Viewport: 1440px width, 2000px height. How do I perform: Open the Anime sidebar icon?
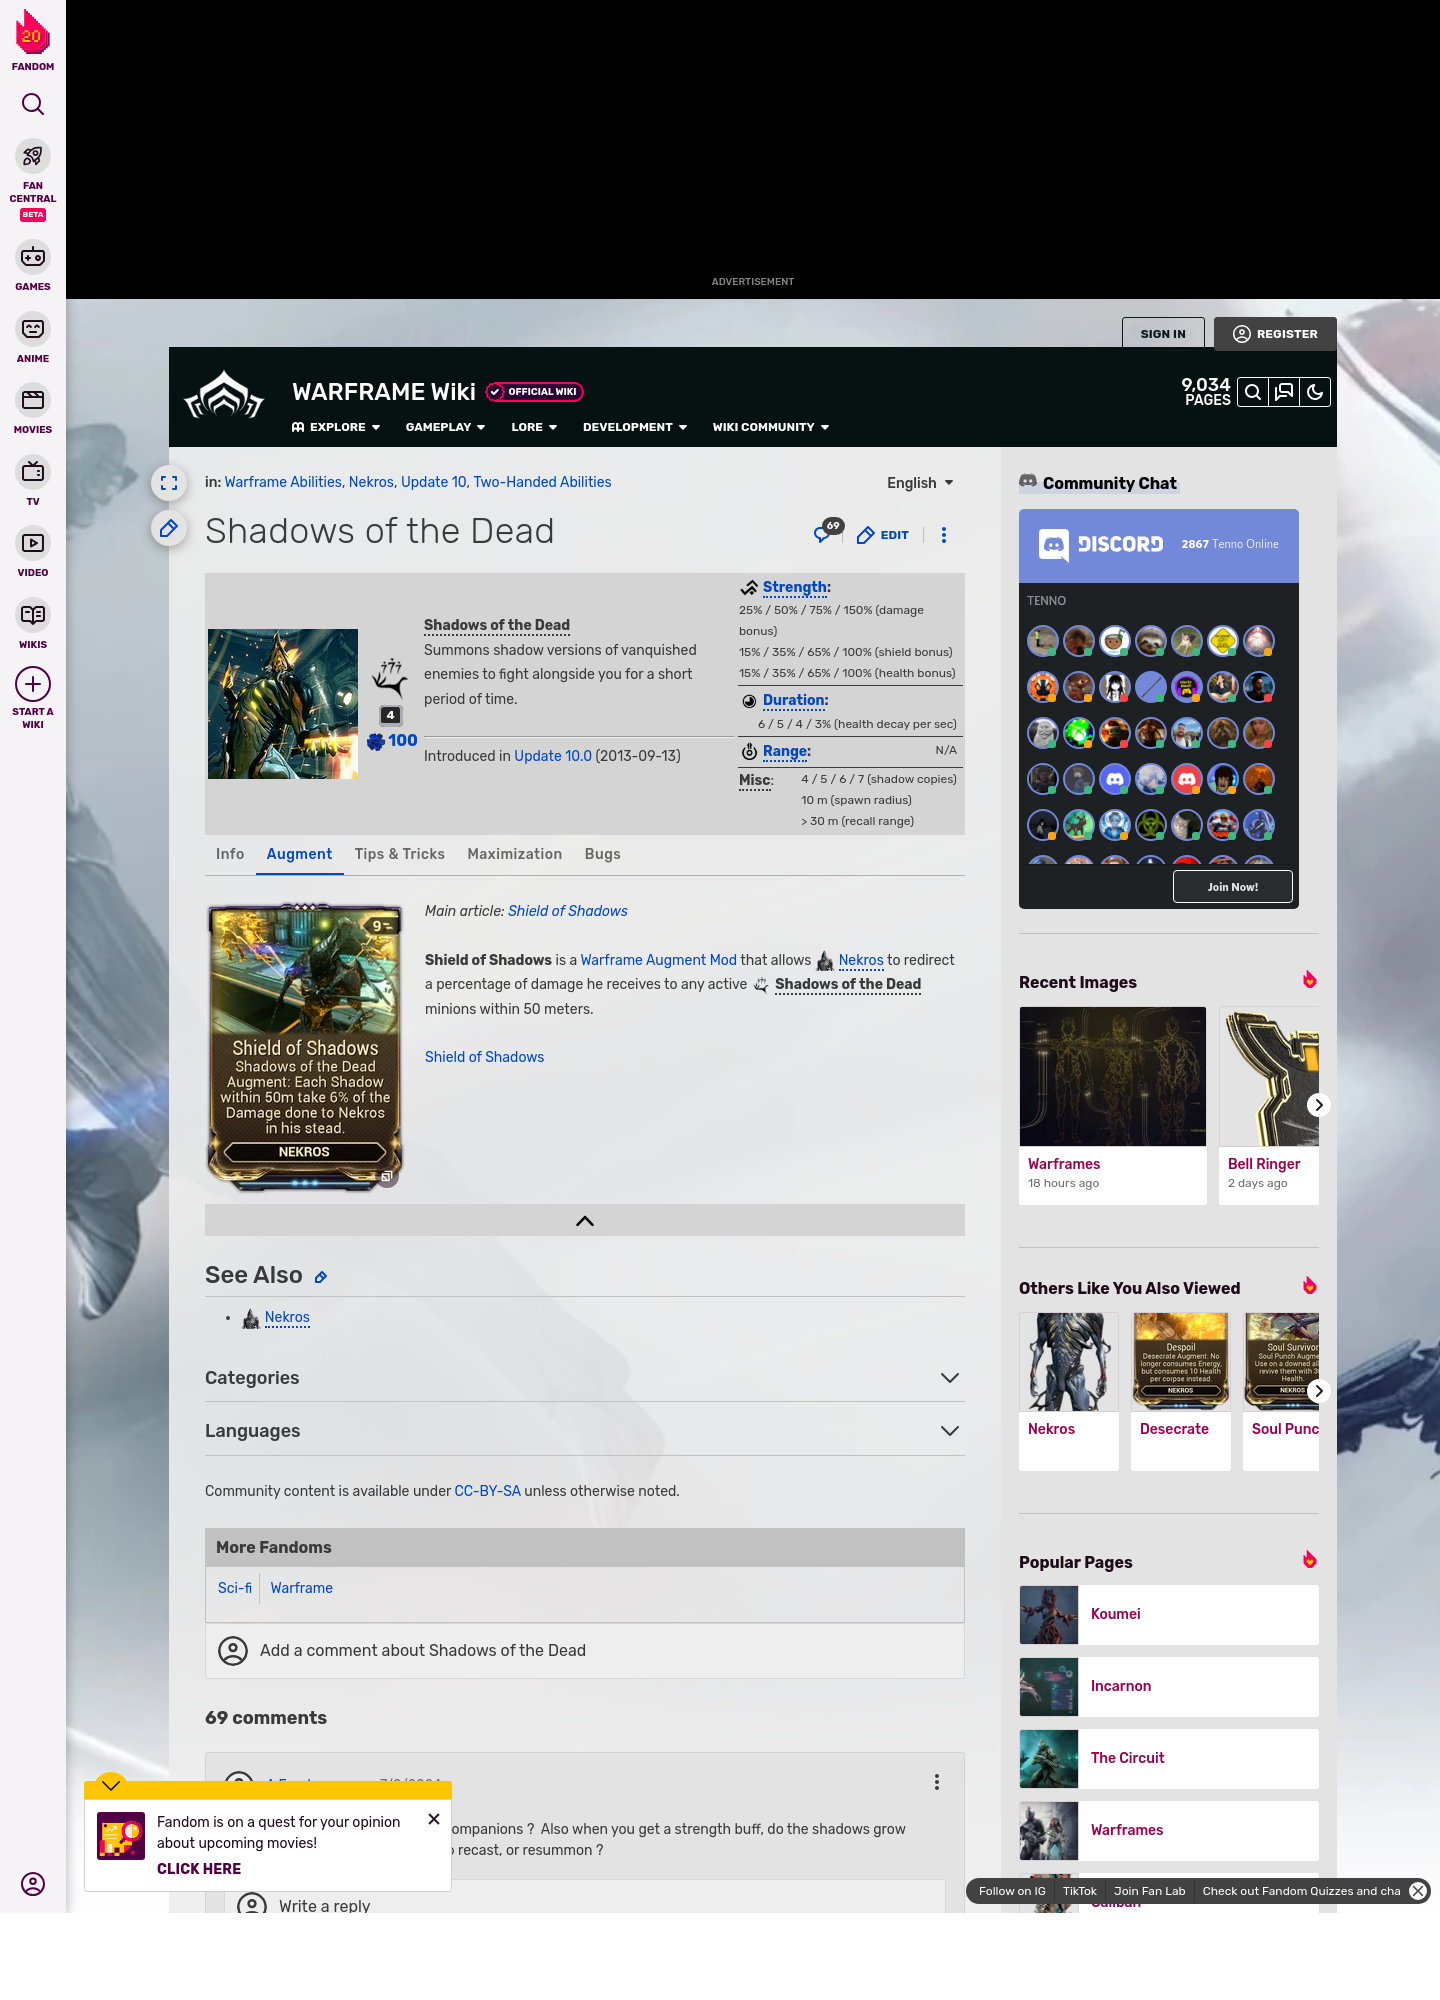pos(33,329)
